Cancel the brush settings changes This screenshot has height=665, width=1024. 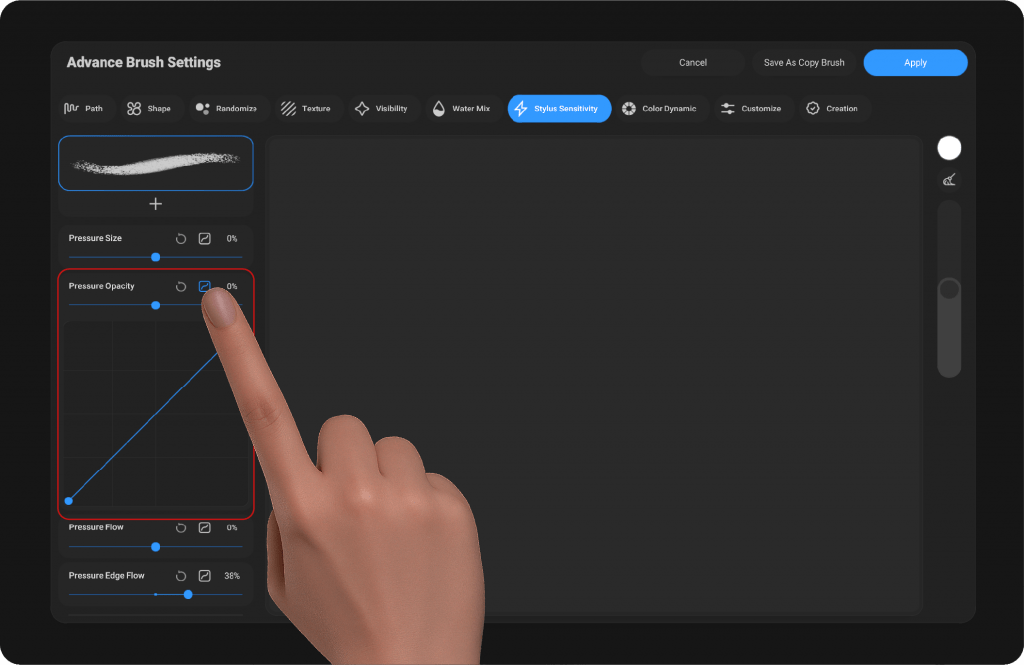(x=693, y=63)
